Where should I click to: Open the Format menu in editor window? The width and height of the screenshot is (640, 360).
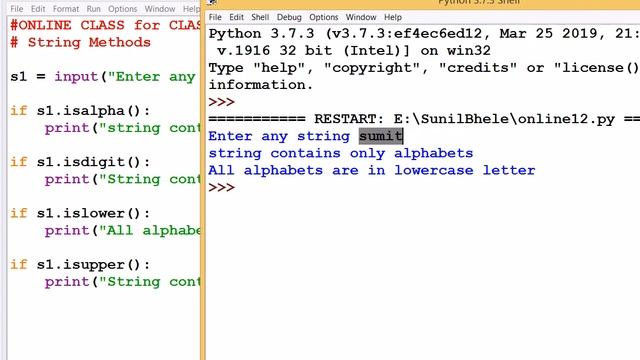tap(66, 9)
